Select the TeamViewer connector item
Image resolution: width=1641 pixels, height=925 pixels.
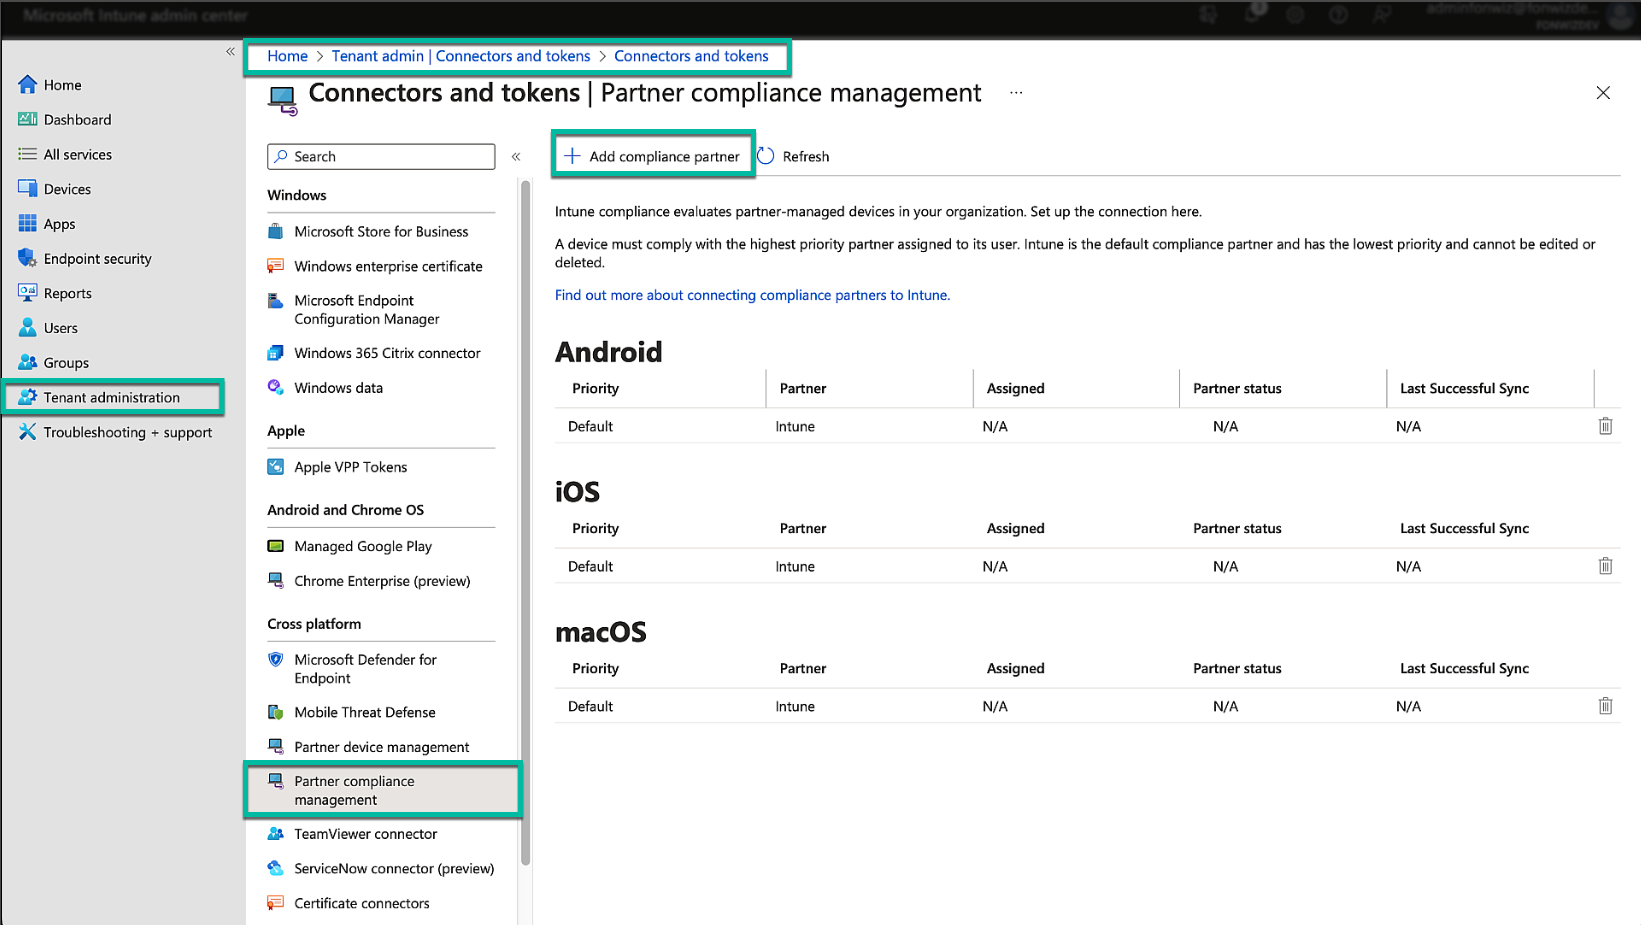tap(365, 834)
